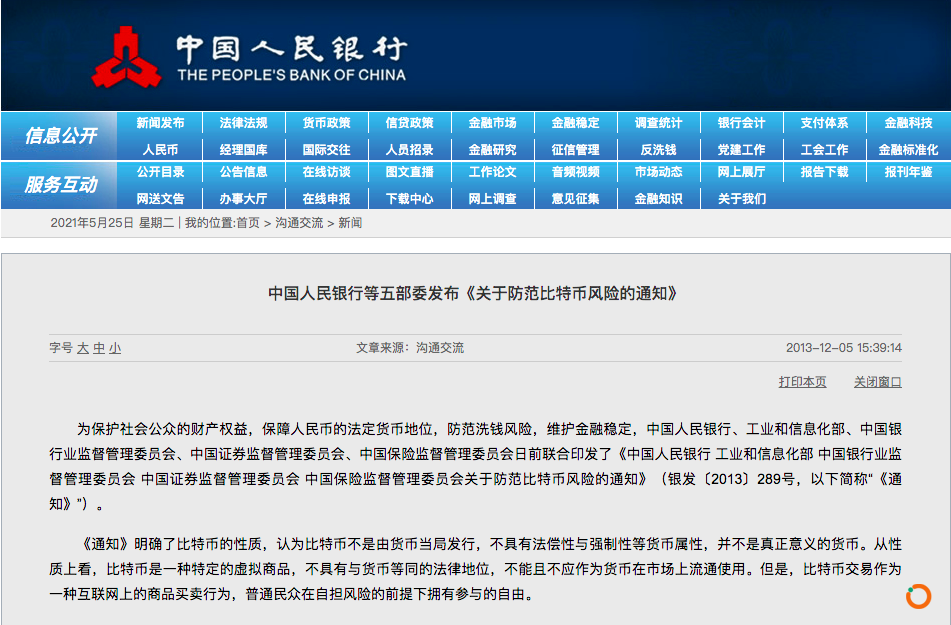
Task: Navigate to 金融市场
Action: click(492, 123)
